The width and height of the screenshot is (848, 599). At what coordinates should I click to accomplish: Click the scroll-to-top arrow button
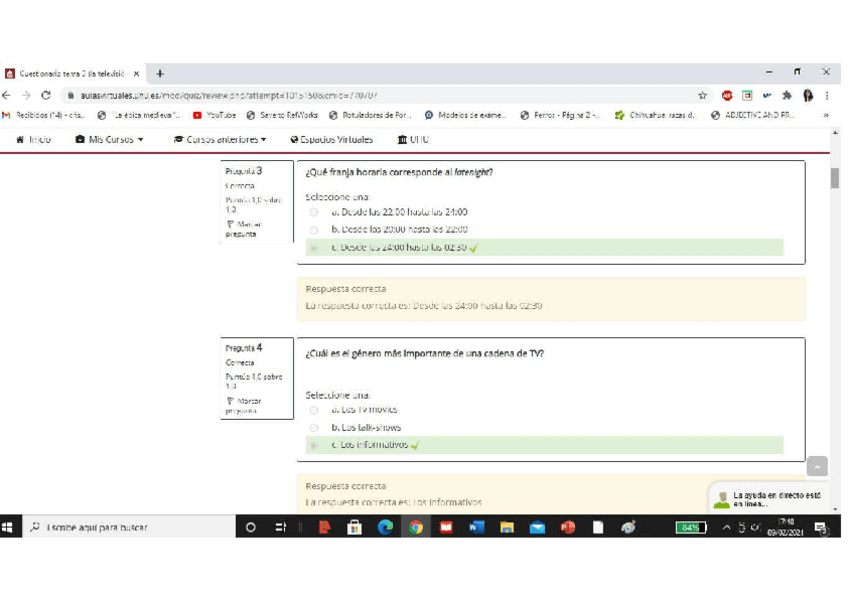point(817,467)
